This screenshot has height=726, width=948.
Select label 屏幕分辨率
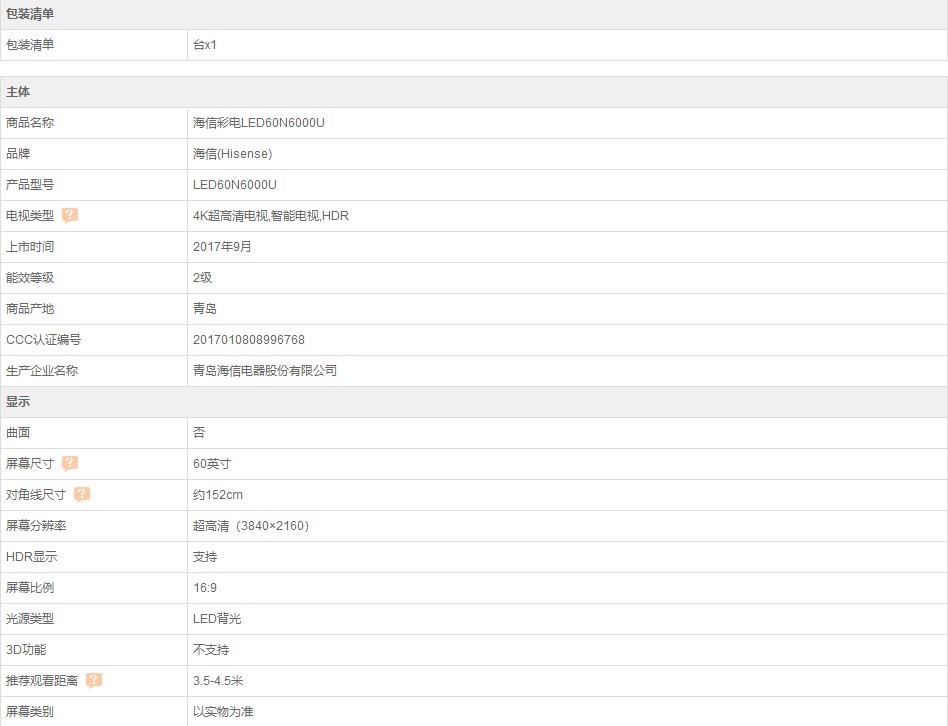36,525
